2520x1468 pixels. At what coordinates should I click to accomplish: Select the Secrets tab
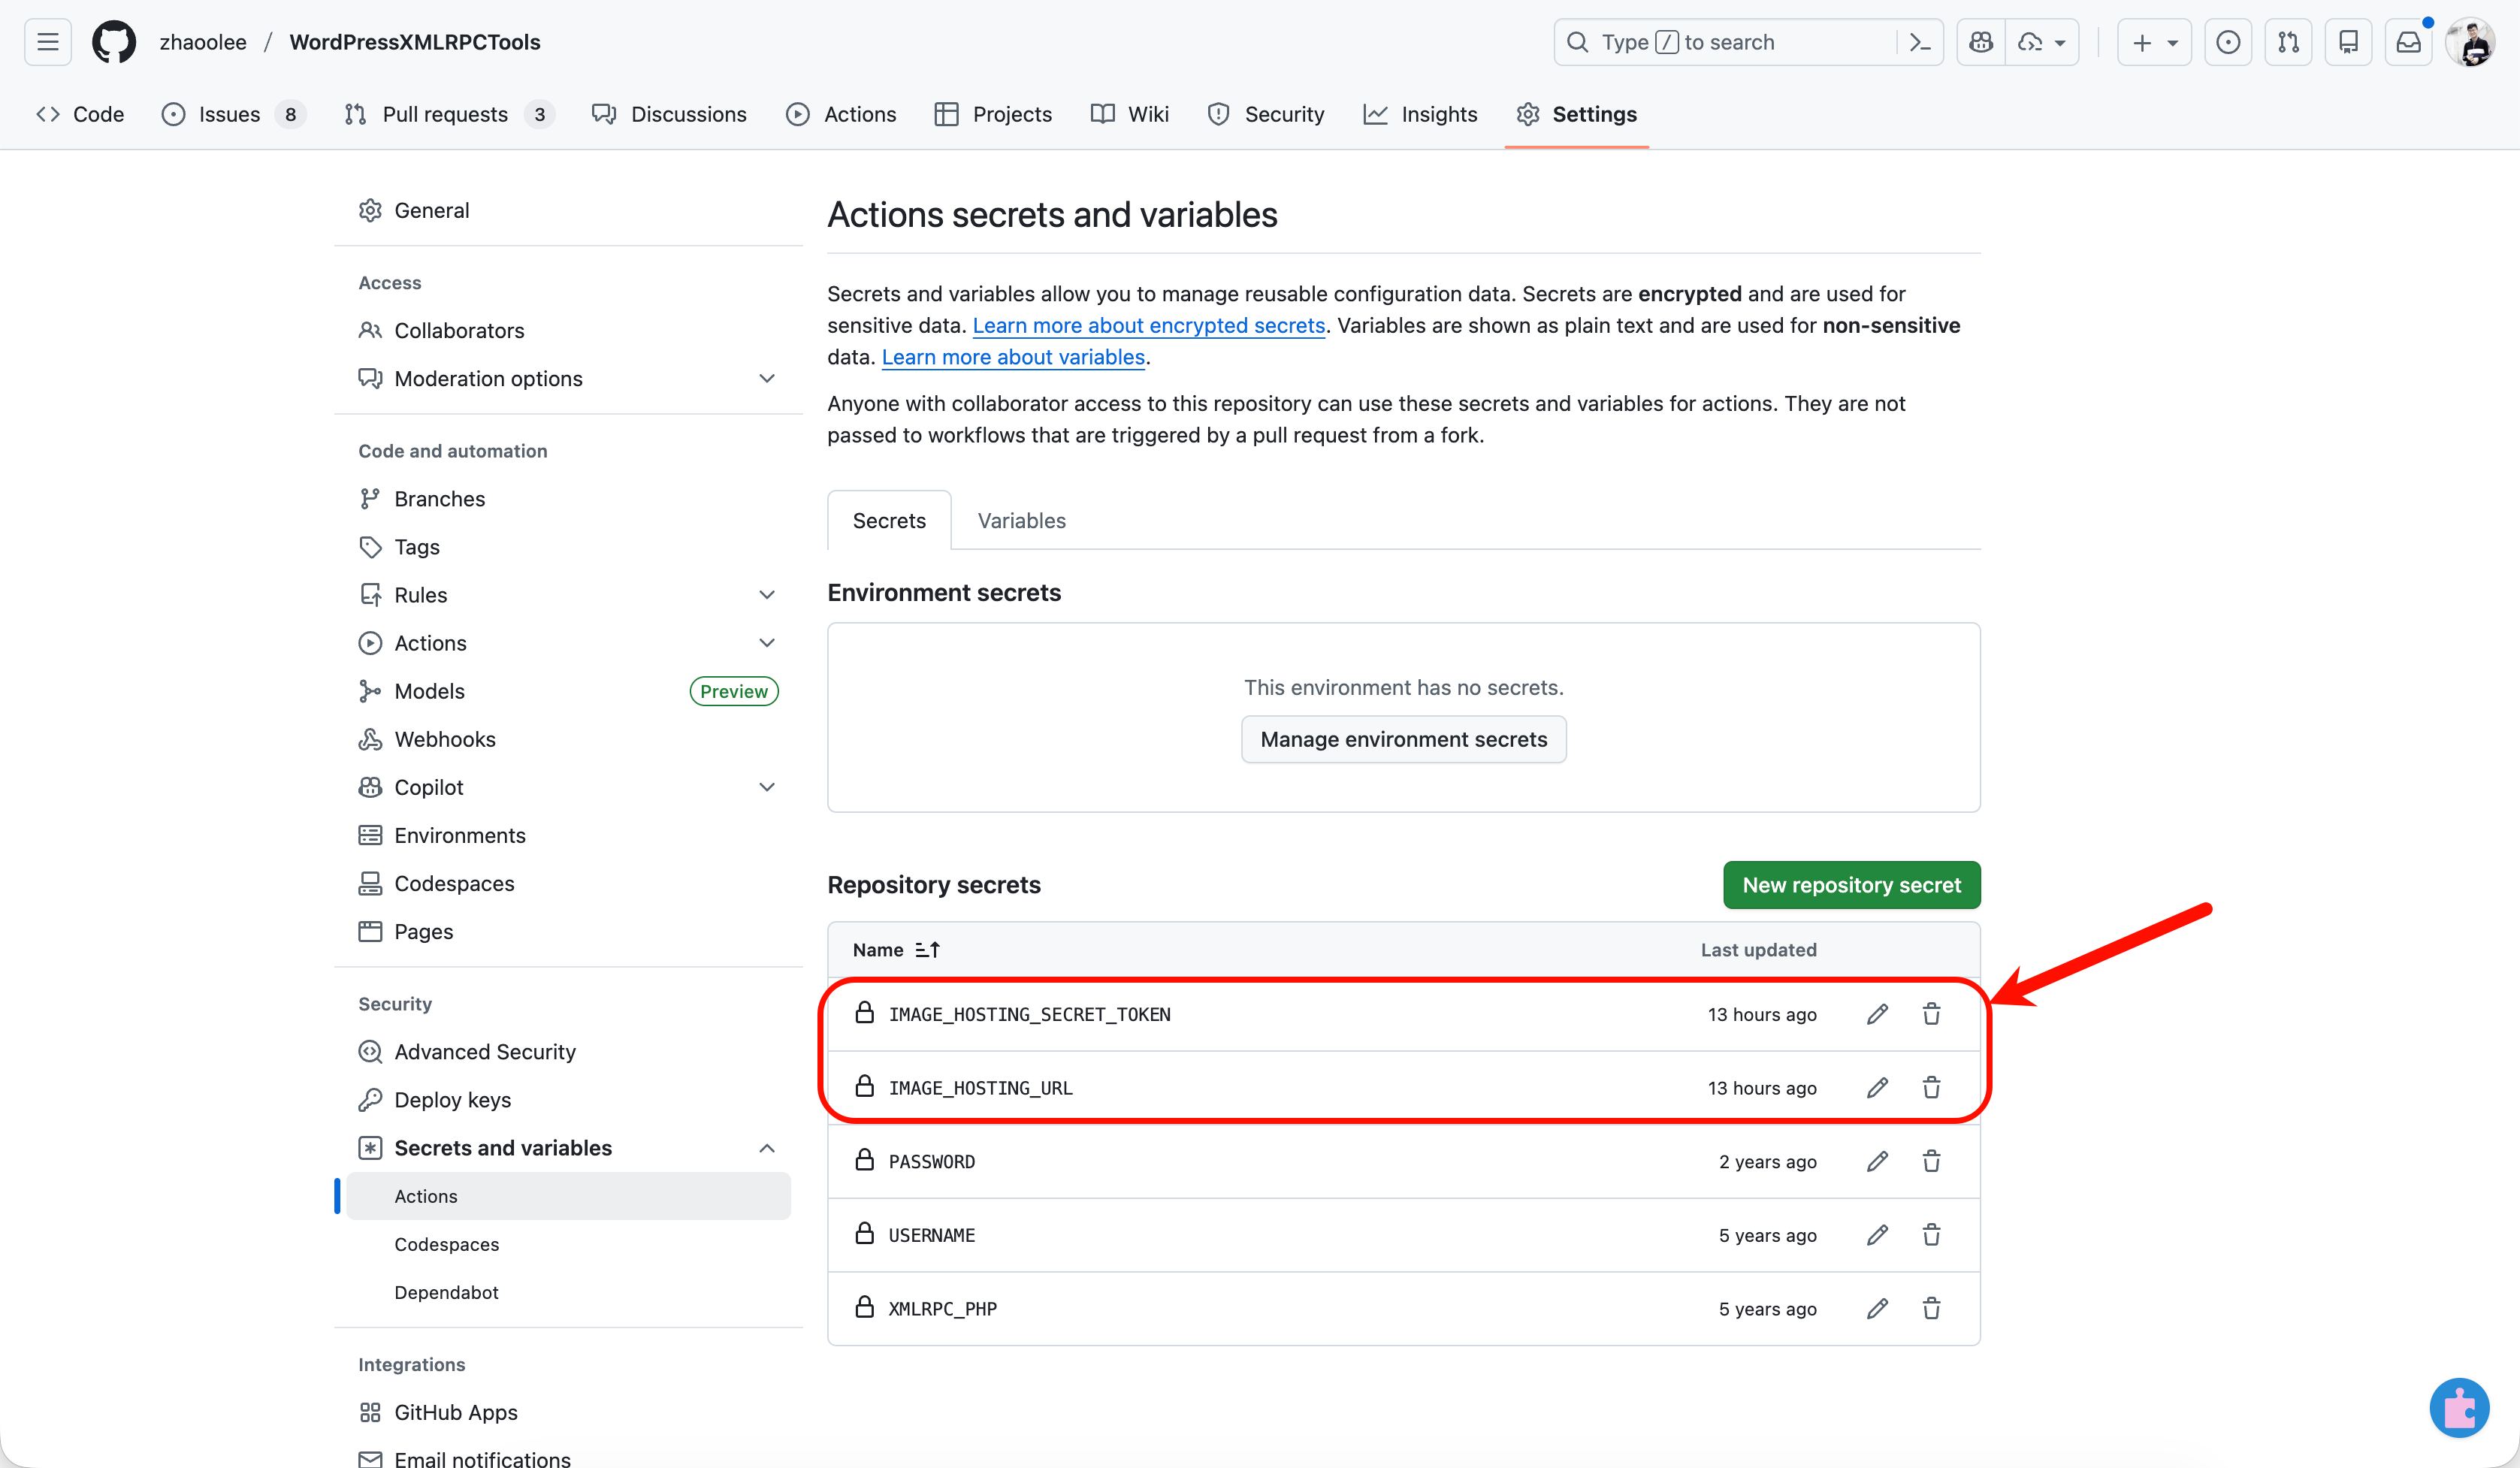[x=889, y=520]
